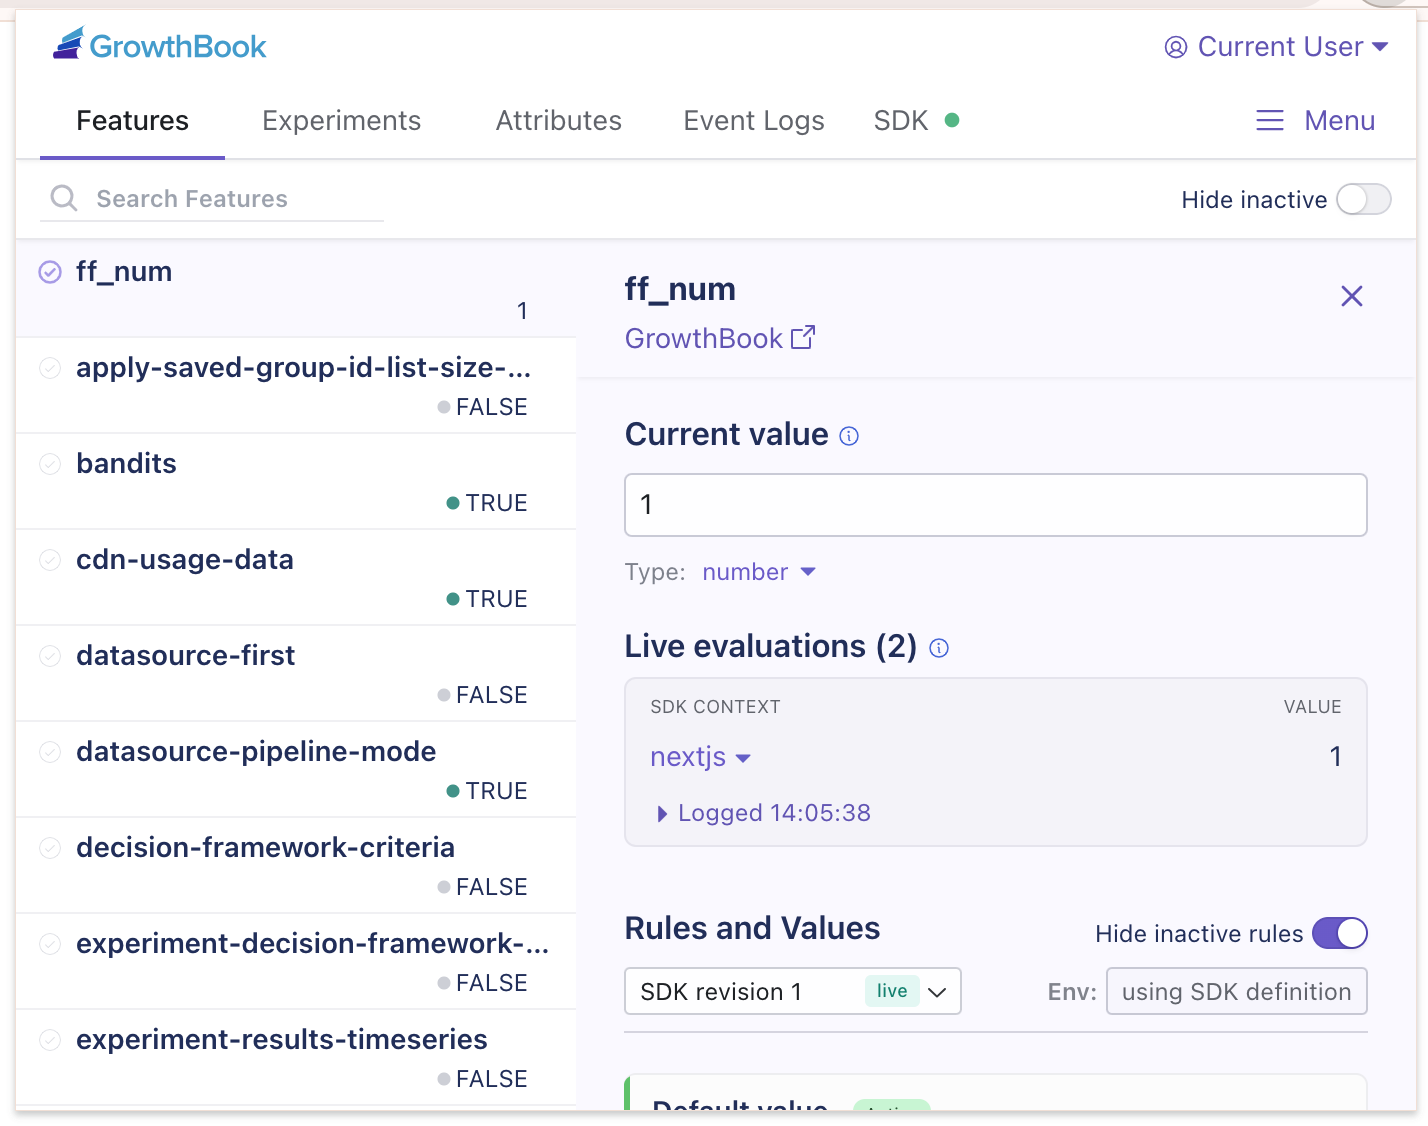This screenshot has height=1126, width=1428.
Task: Click the Current value input field
Action: coord(996,505)
